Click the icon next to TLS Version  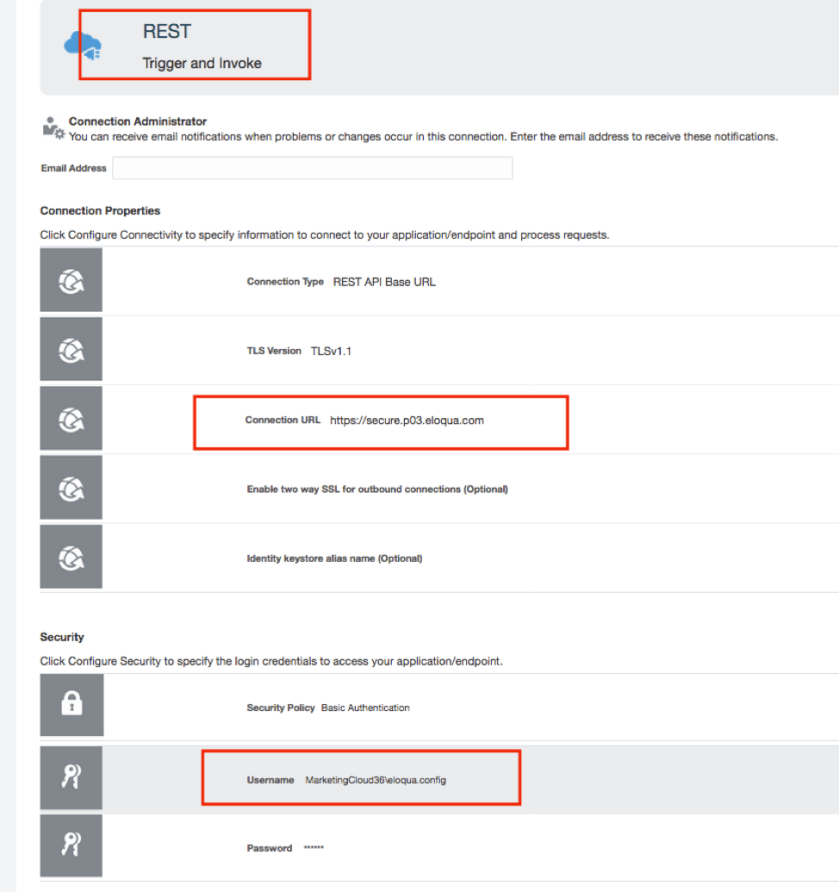point(71,351)
